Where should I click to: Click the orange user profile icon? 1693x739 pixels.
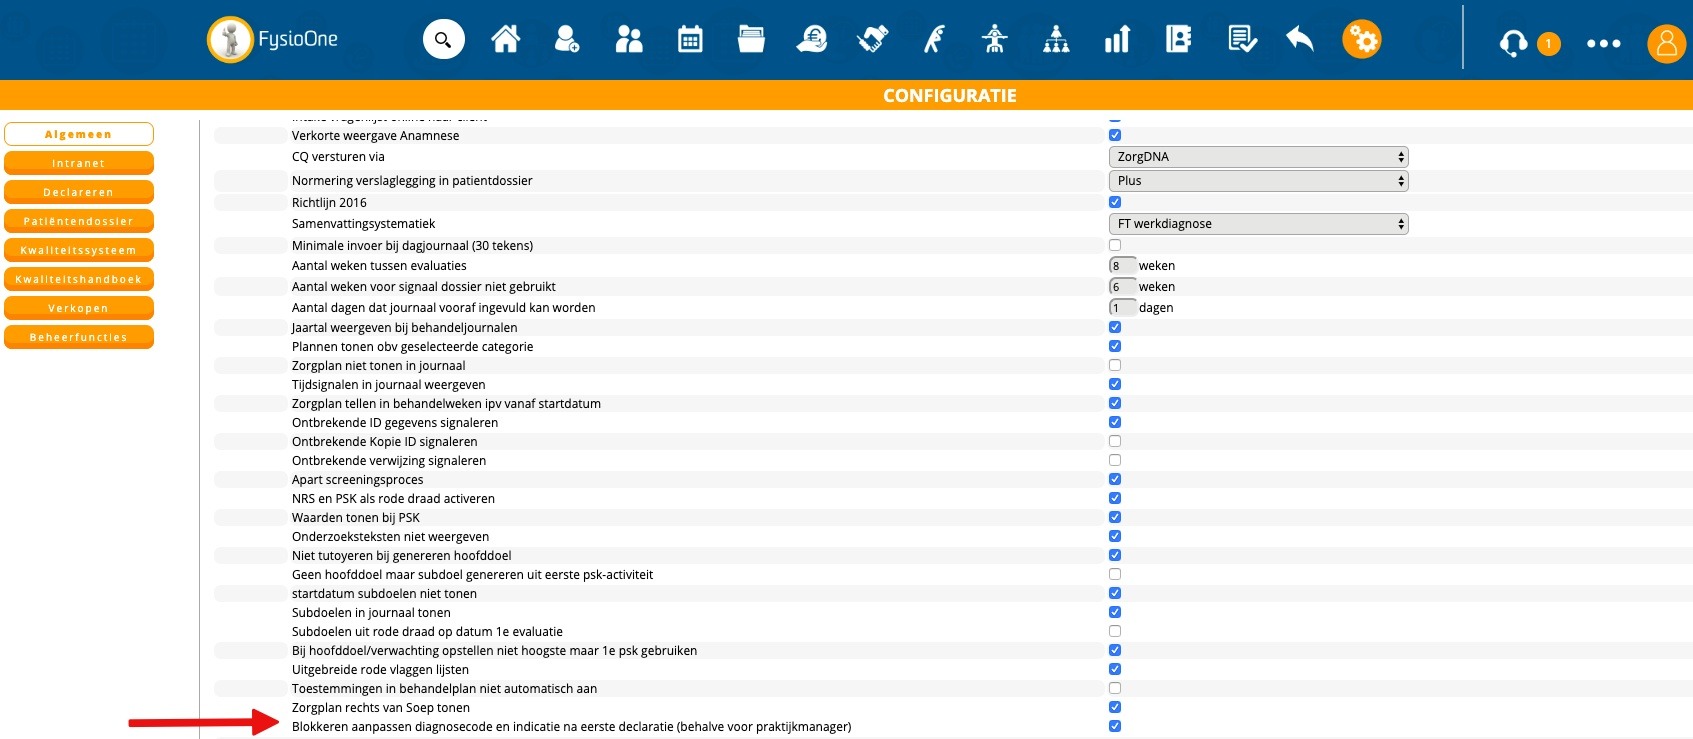[x=1666, y=43]
